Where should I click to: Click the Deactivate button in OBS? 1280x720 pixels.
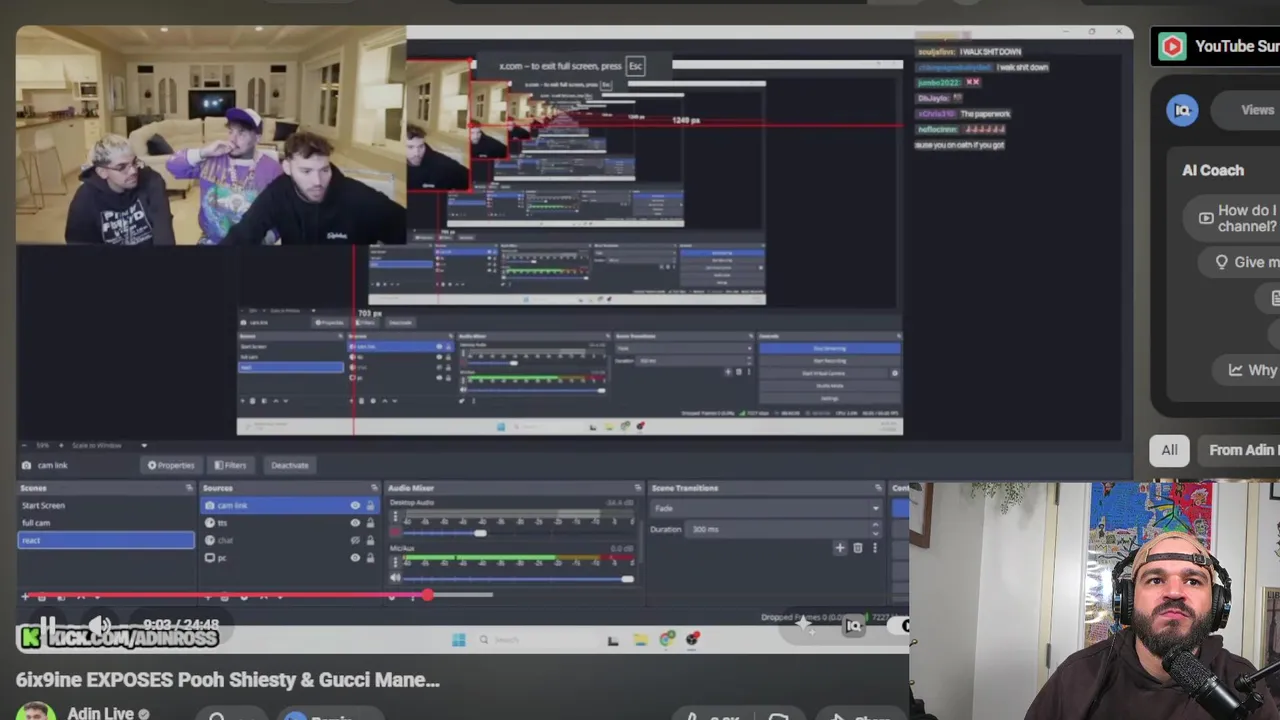point(289,465)
